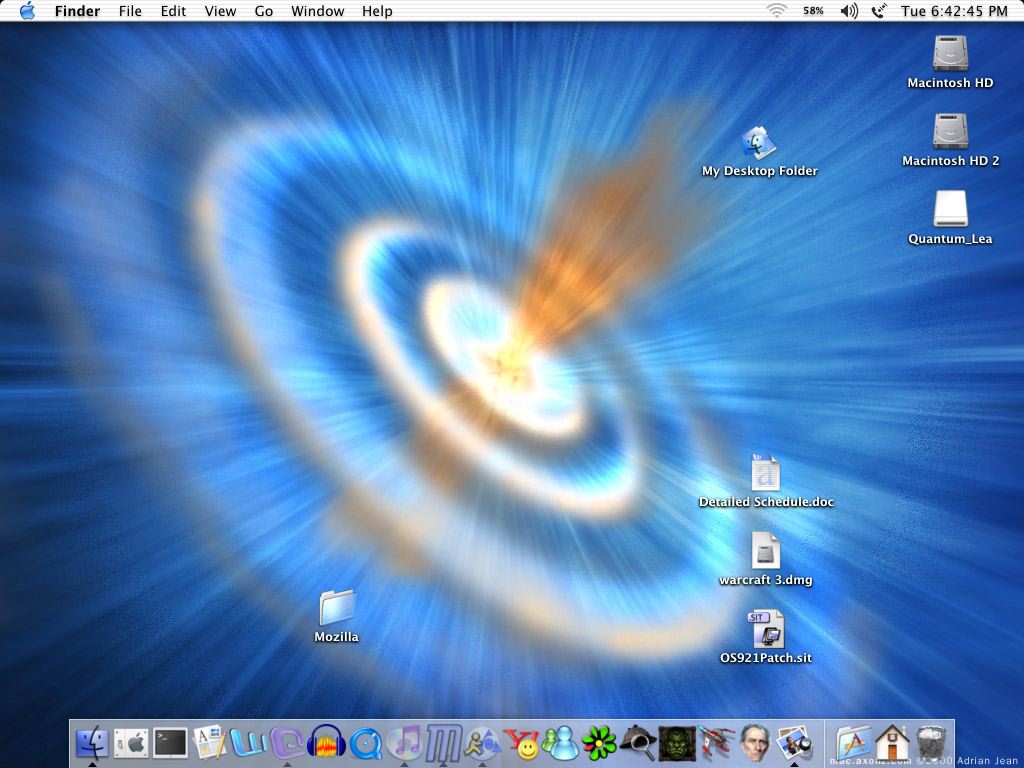
Task: Launch Terminal from the dock
Action: pos(170,743)
